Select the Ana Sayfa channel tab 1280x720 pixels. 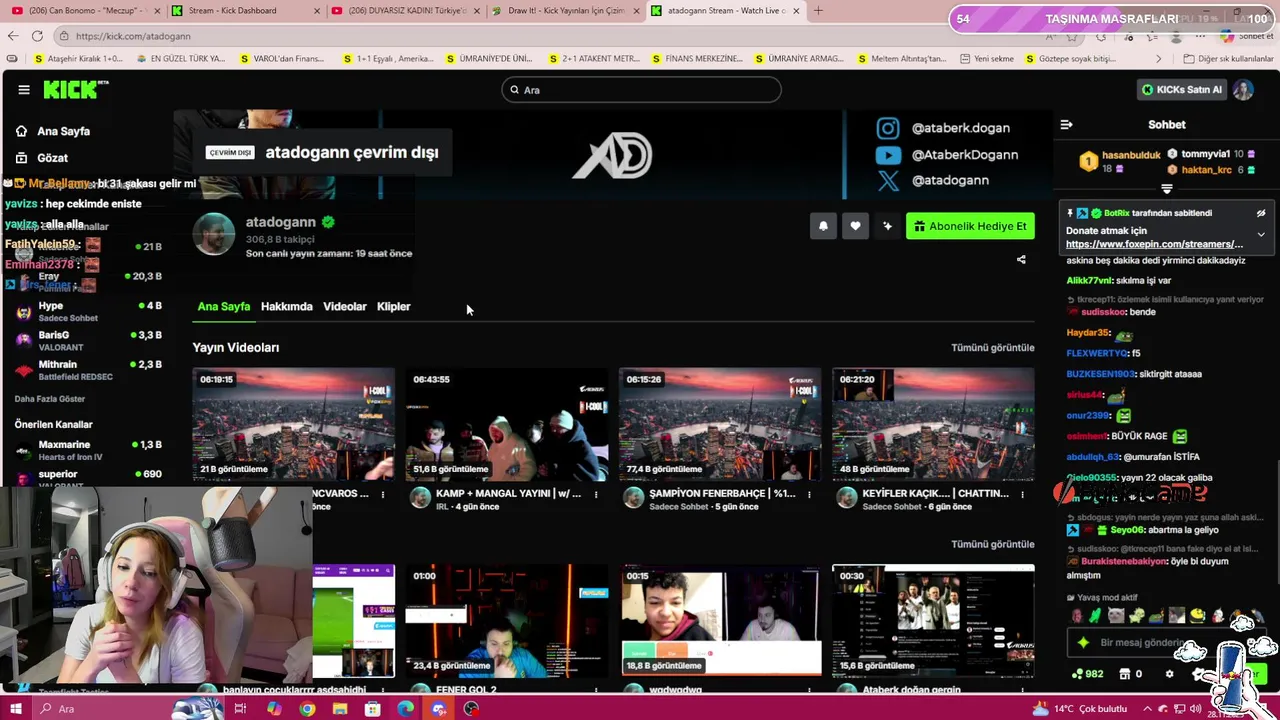pyautogui.click(x=223, y=306)
